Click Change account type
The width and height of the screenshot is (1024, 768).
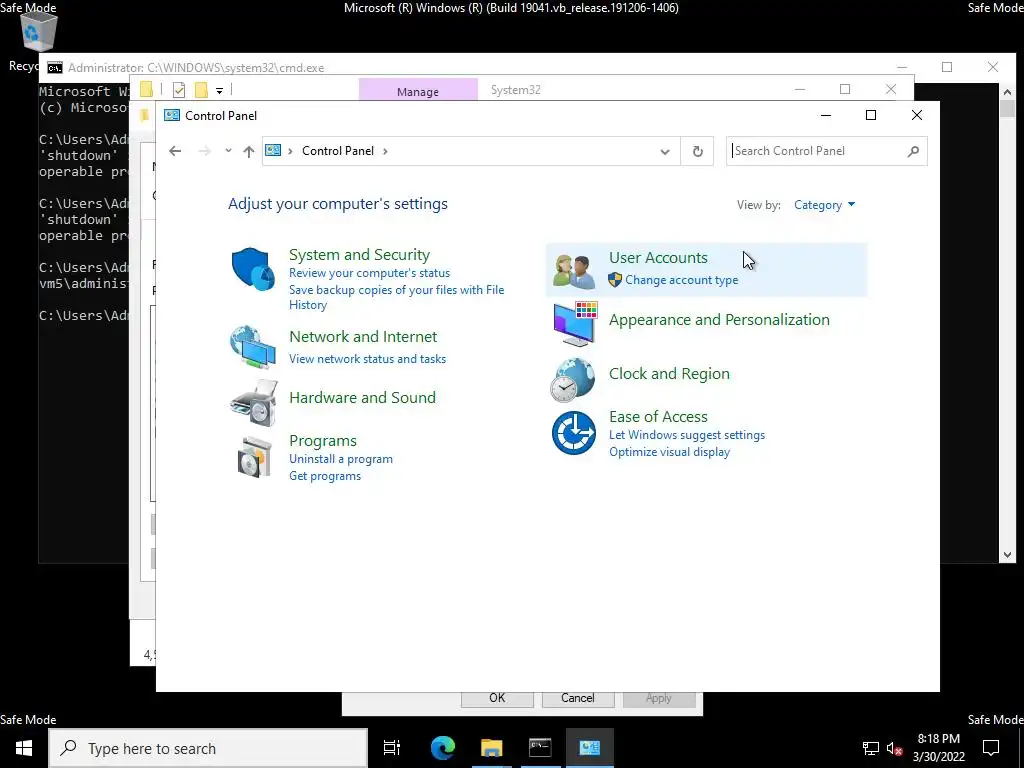682,280
